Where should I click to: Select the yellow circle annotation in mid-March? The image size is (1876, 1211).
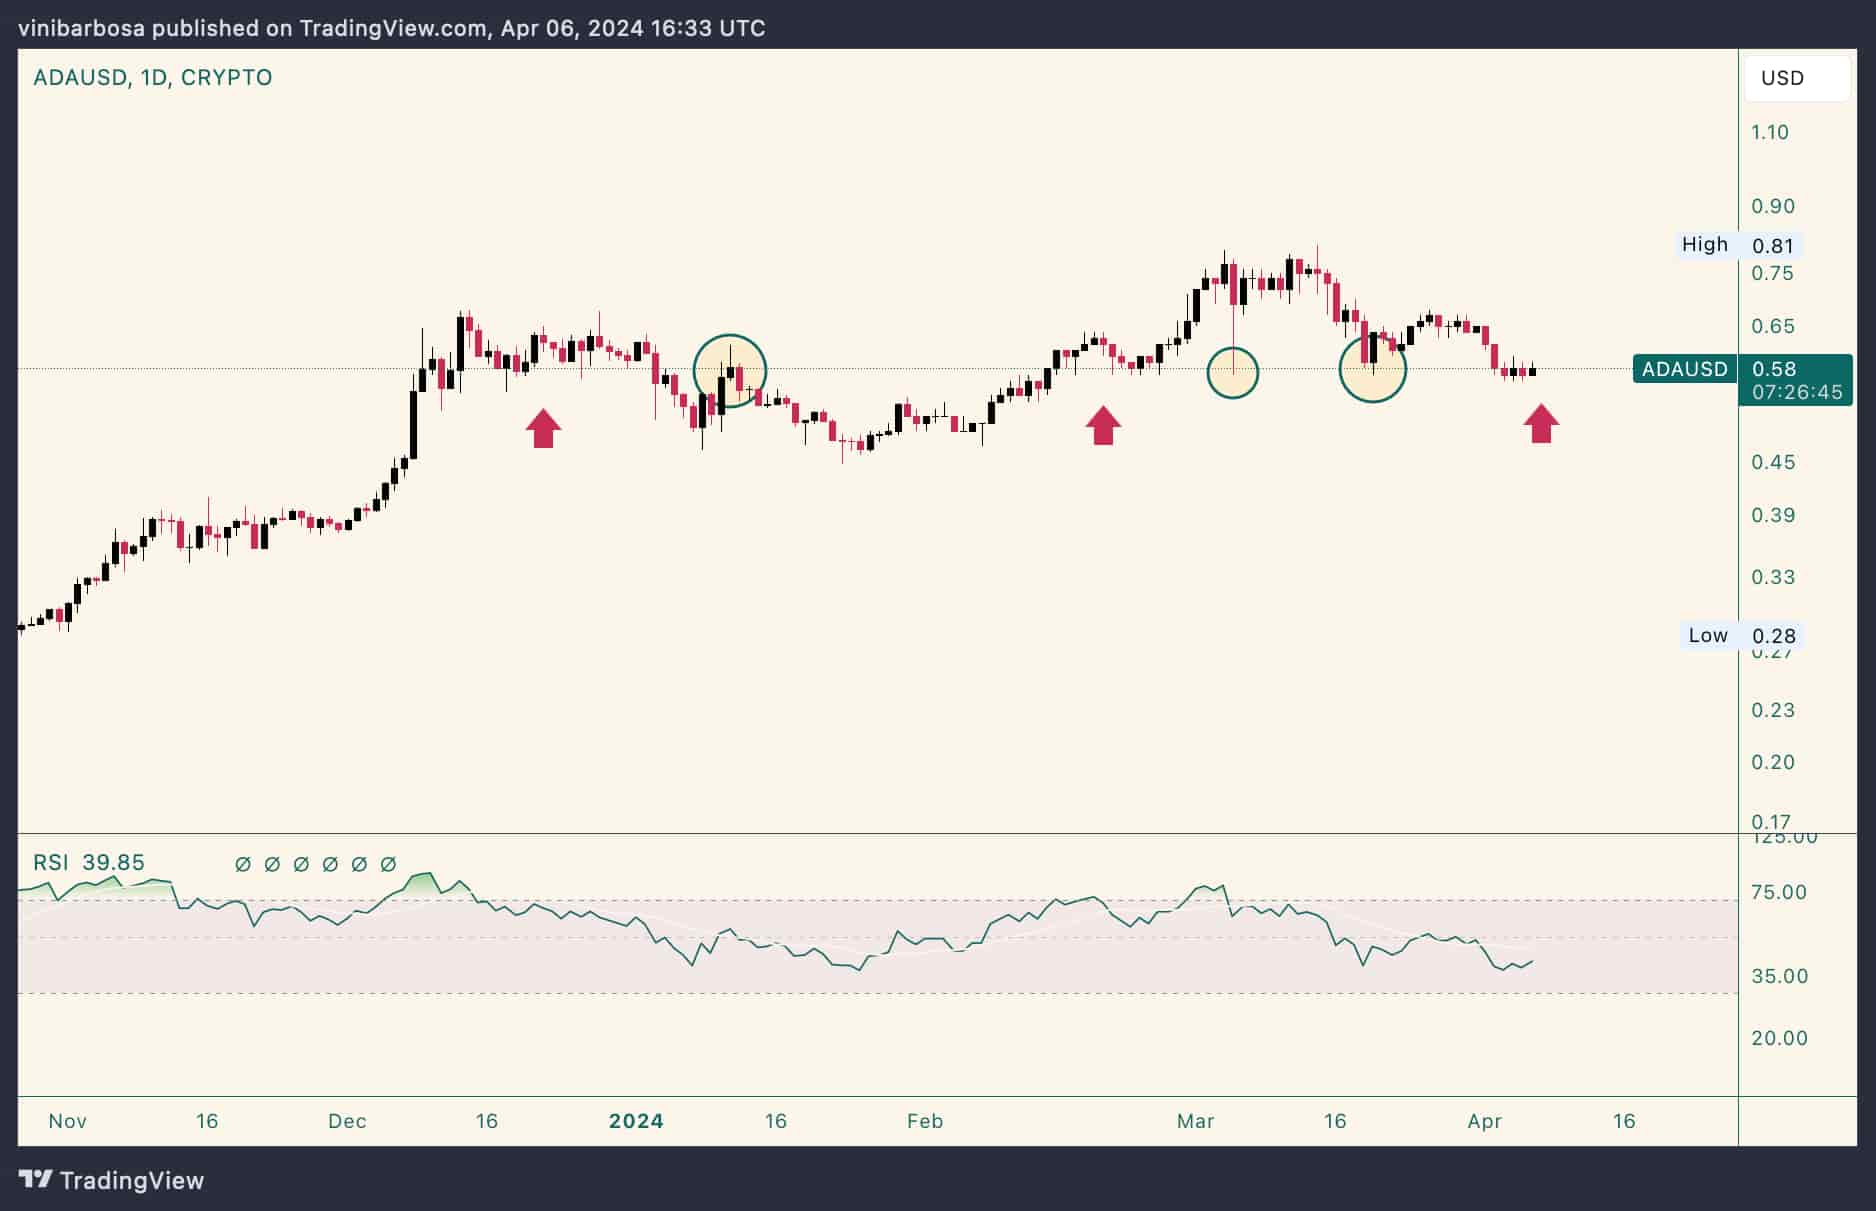[1373, 369]
